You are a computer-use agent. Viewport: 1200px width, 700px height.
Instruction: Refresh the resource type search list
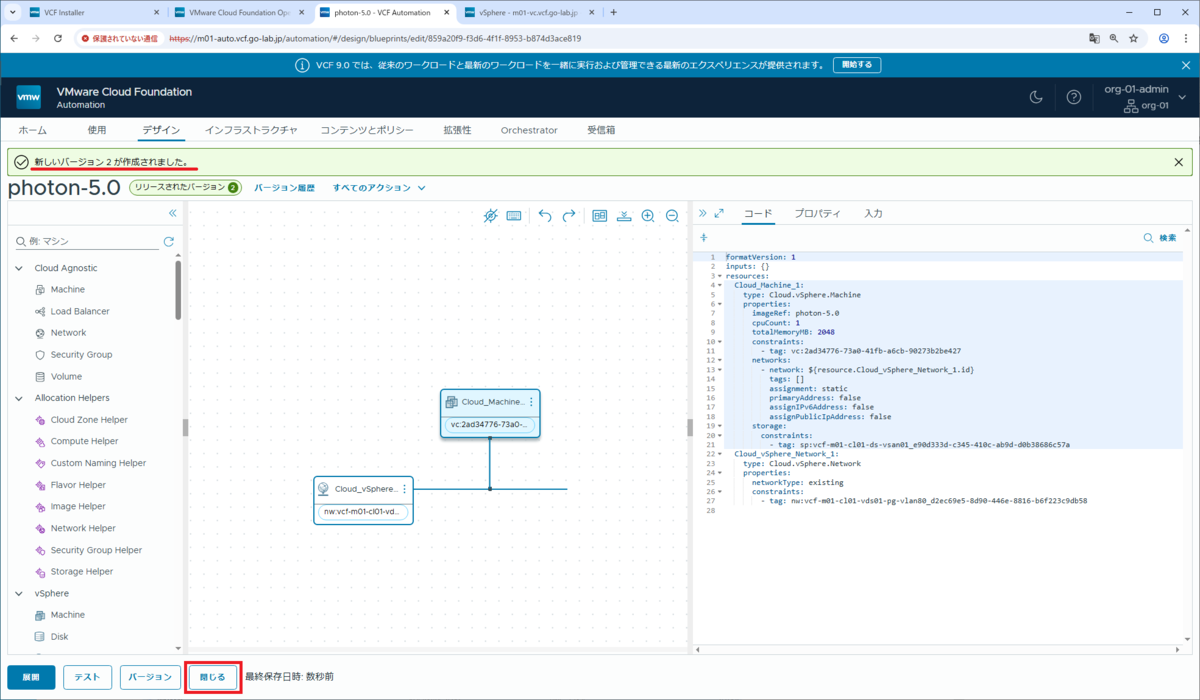169,241
